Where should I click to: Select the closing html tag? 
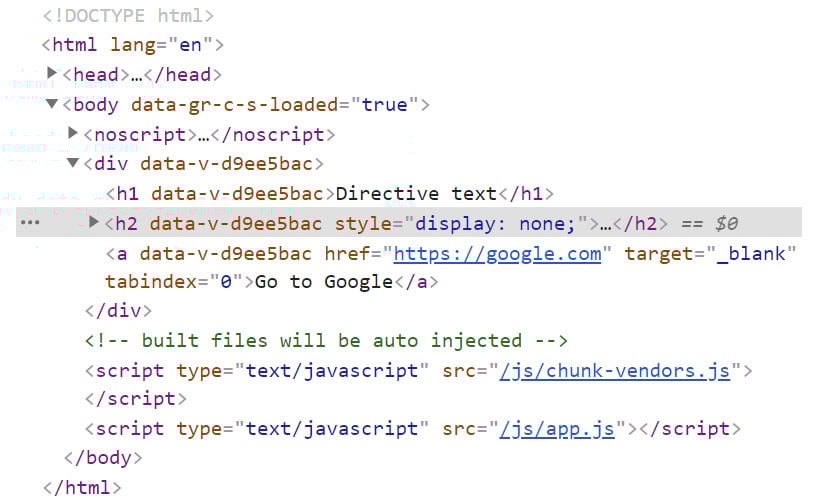click(x=82, y=488)
